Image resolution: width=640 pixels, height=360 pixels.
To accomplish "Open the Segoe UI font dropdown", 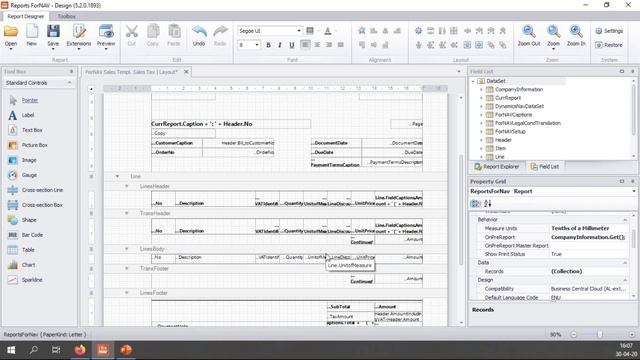I will [299, 31].
